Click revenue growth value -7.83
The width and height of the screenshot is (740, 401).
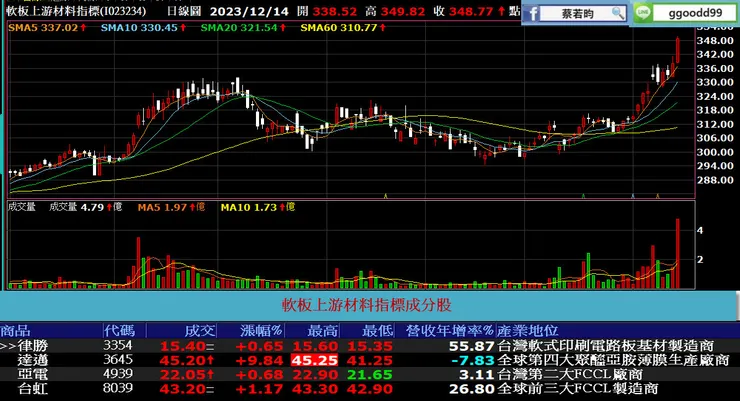[473, 360]
